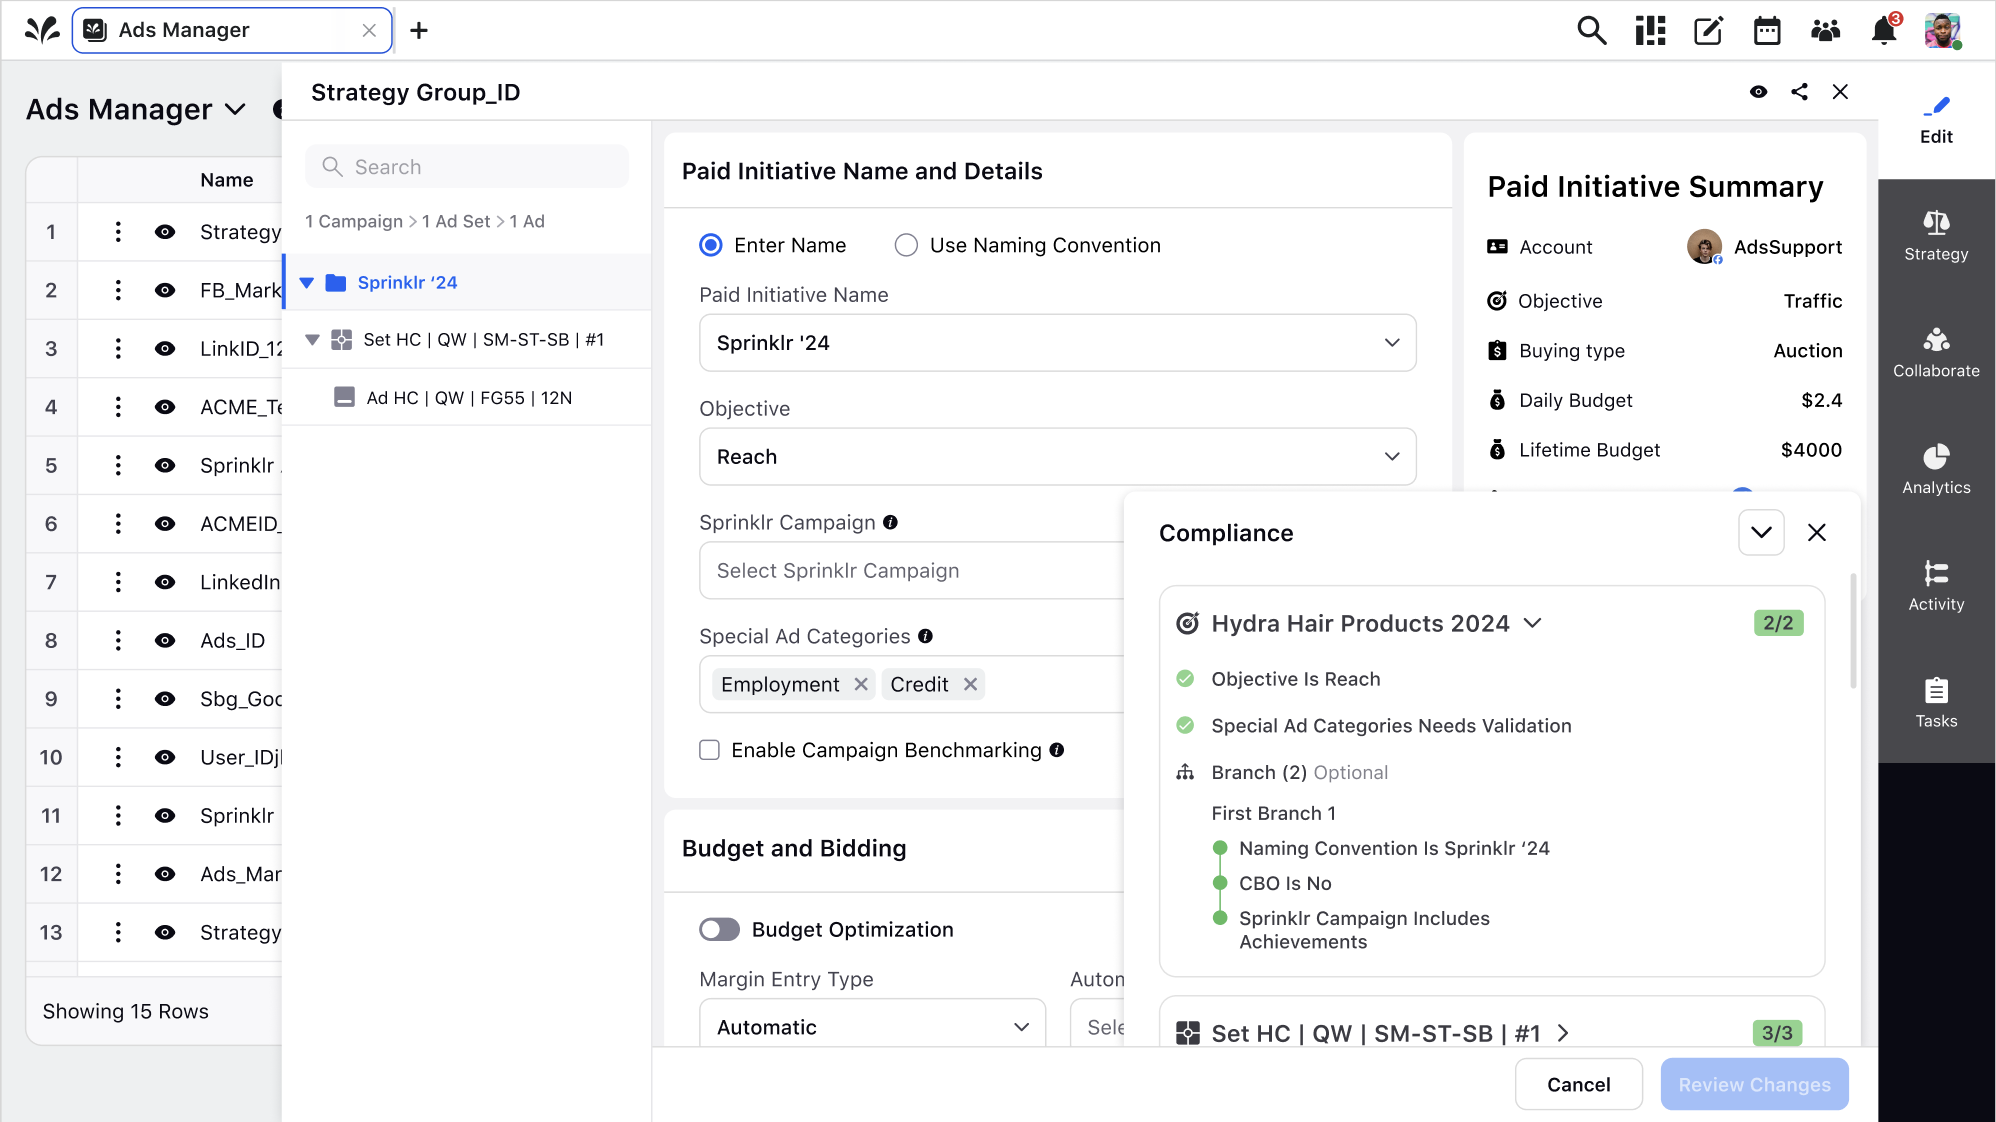The width and height of the screenshot is (1996, 1122).
Task: Click Select Sprinklr Campaign field
Action: [911, 571]
